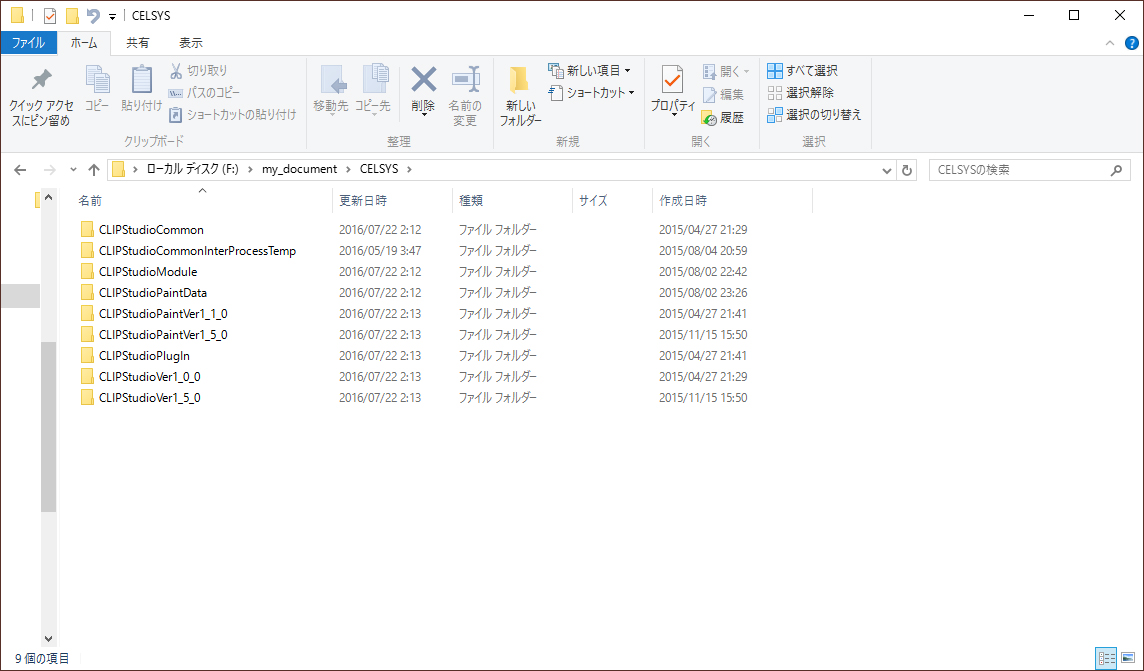Click 切り取り (Cut) scissors icon

(x=176, y=71)
